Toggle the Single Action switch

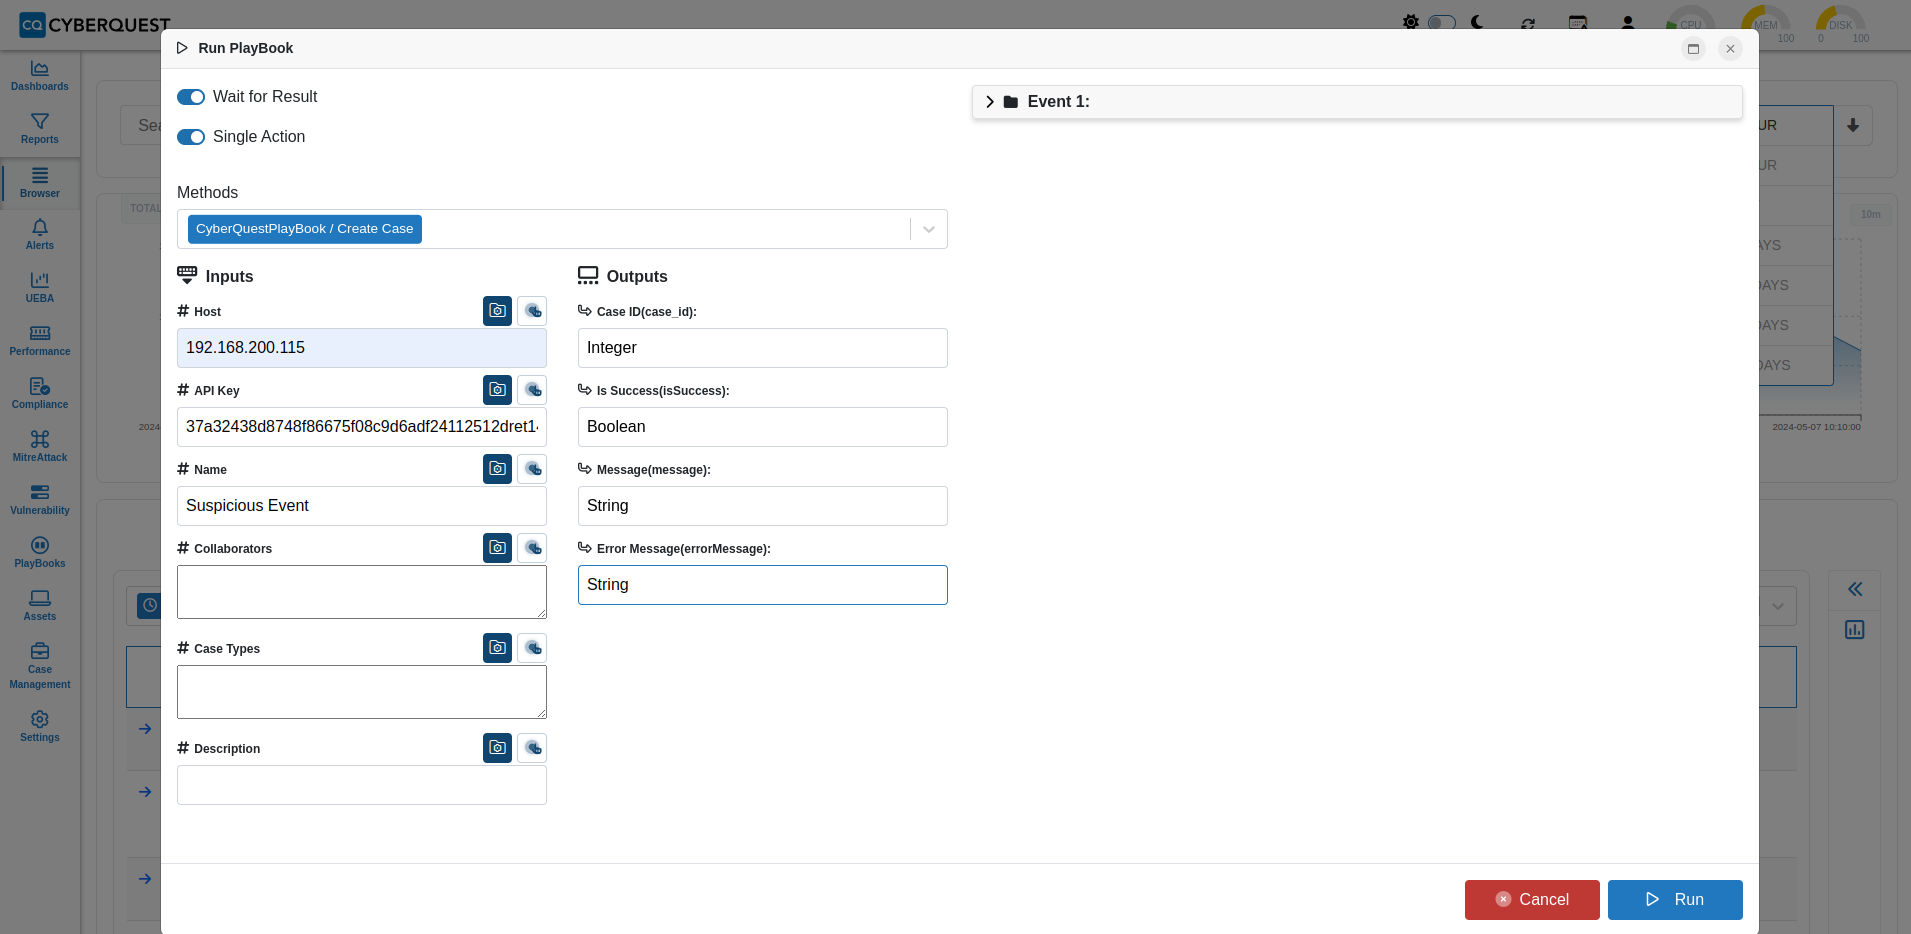(x=191, y=137)
